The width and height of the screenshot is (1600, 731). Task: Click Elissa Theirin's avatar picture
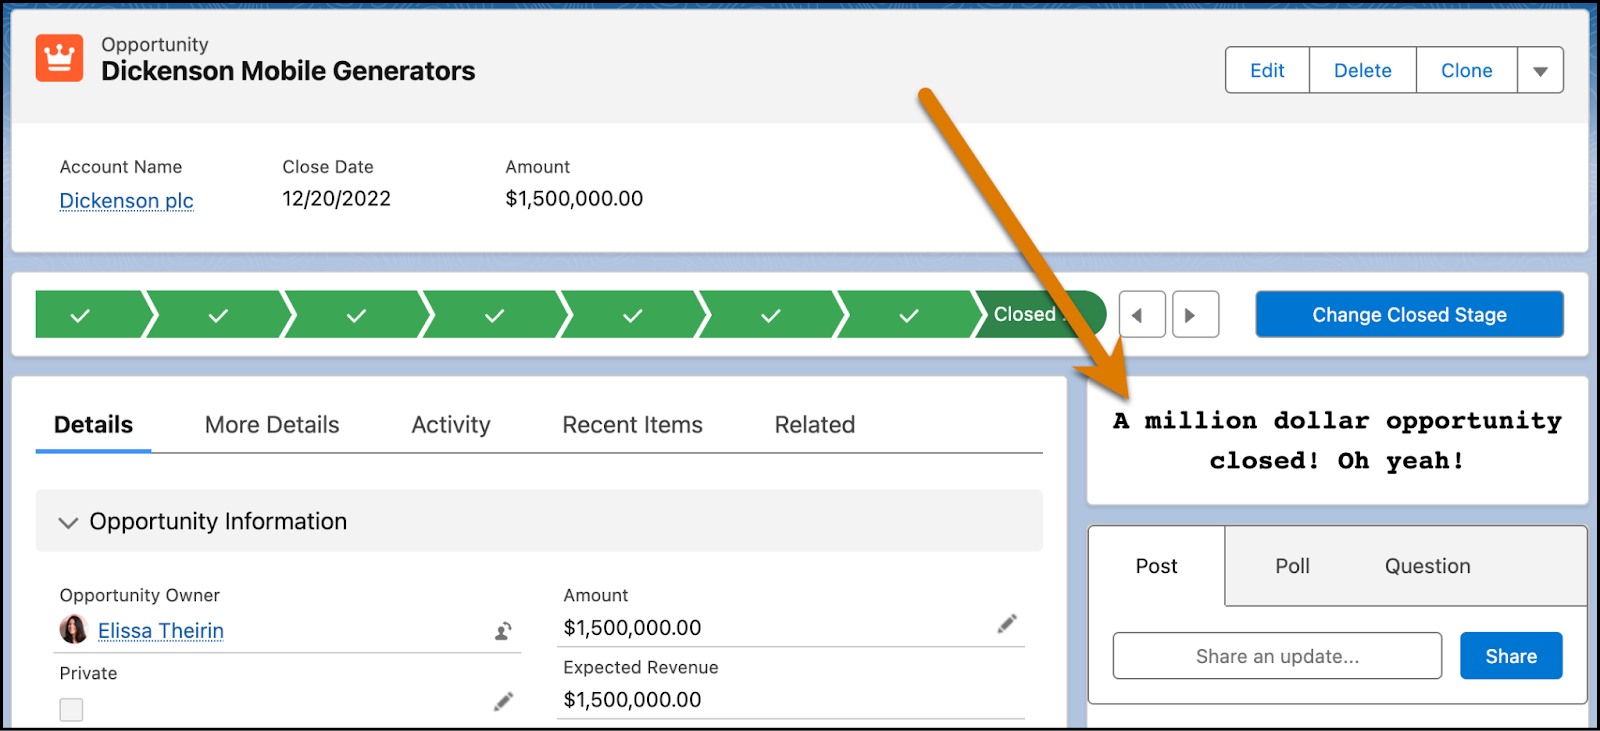click(x=74, y=630)
